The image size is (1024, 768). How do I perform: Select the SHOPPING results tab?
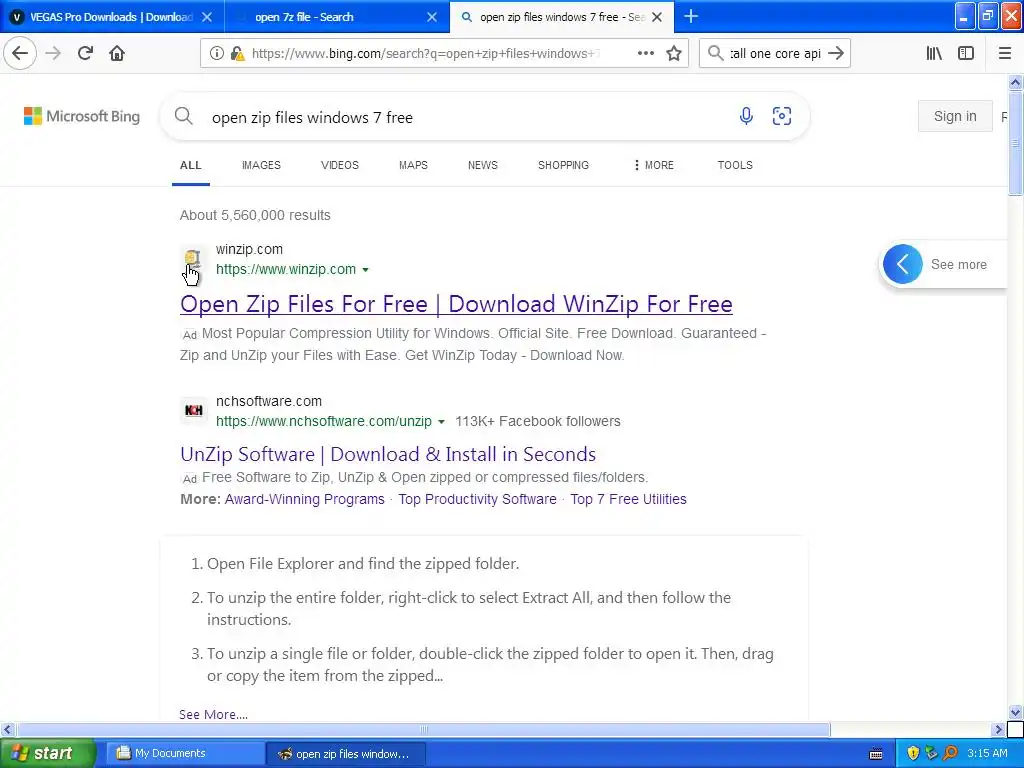564,165
